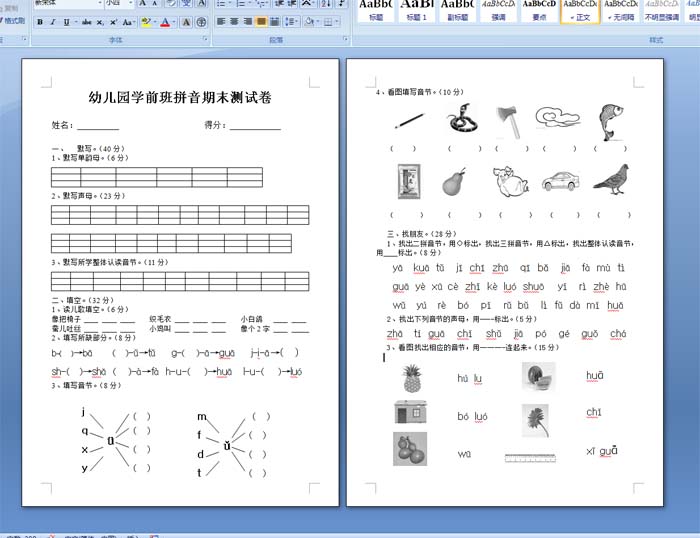Toggle justified alignment
Image resolution: width=700 pixels, height=538 pixels.
coord(261,21)
